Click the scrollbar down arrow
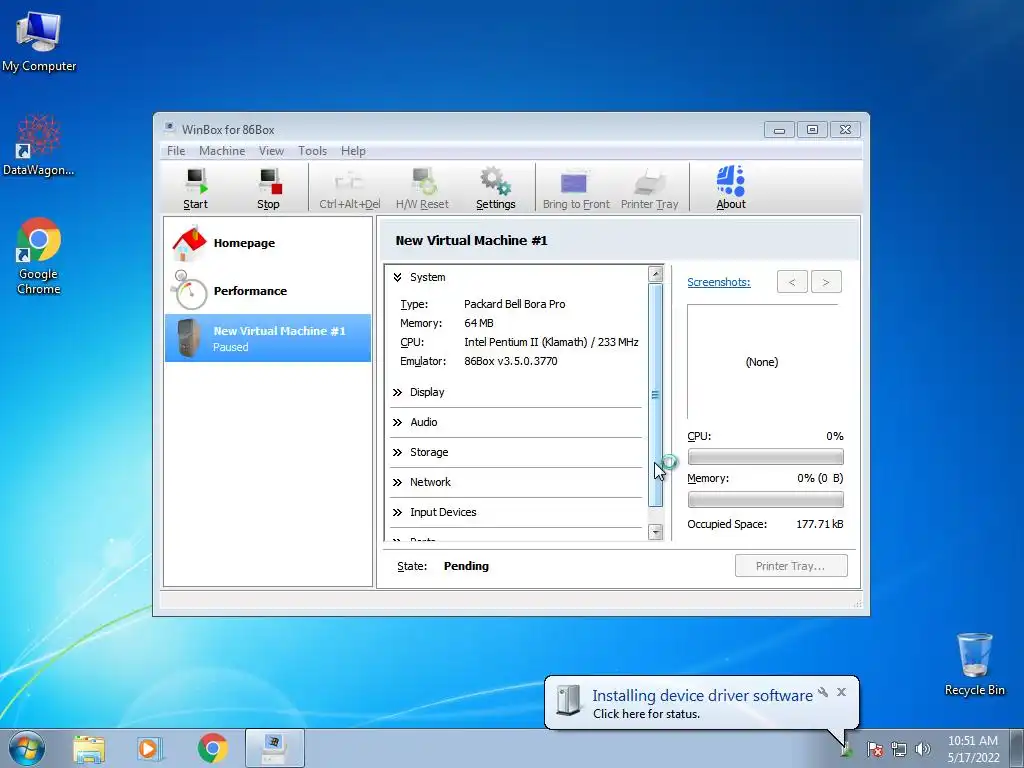1024x768 pixels. pos(656,532)
